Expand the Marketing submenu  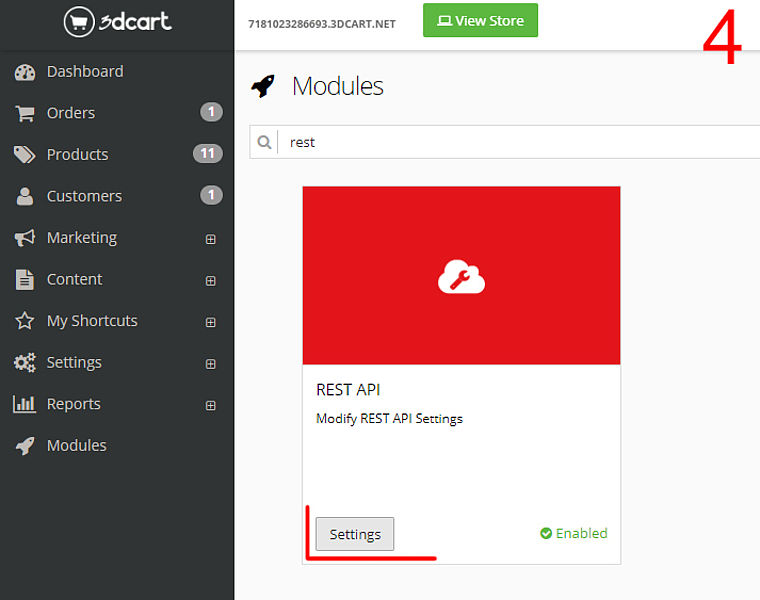(x=210, y=239)
